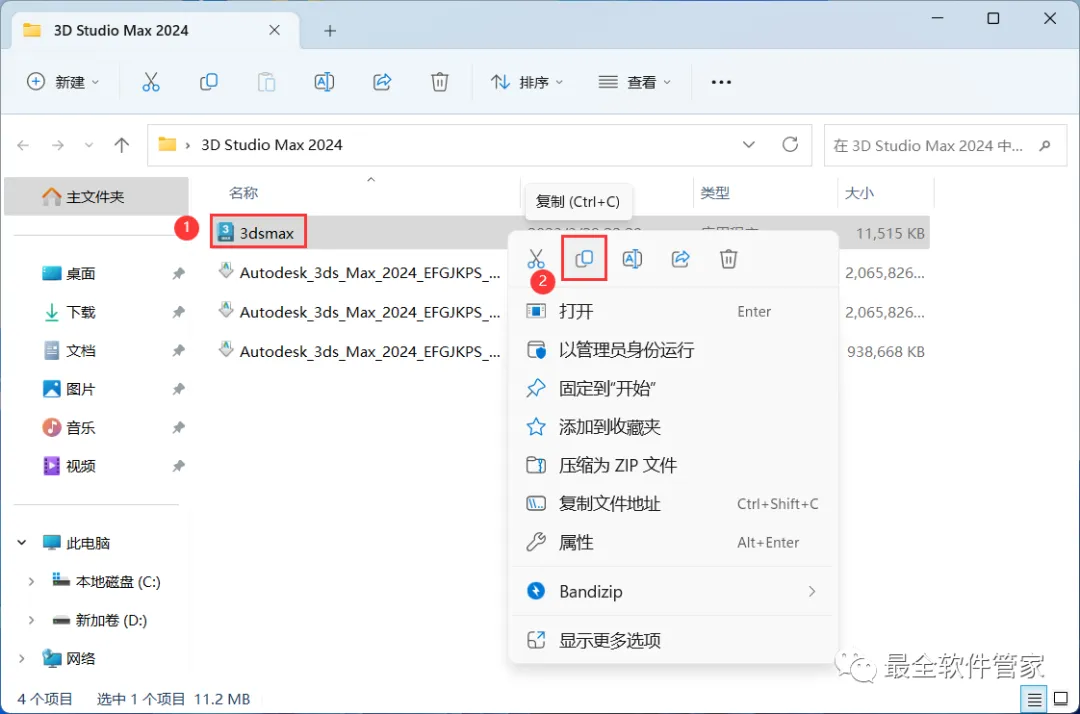Image resolution: width=1080 pixels, height=714 pixels.
Task: Open the 新建 dropdown menu
Action: coord(63,82)
